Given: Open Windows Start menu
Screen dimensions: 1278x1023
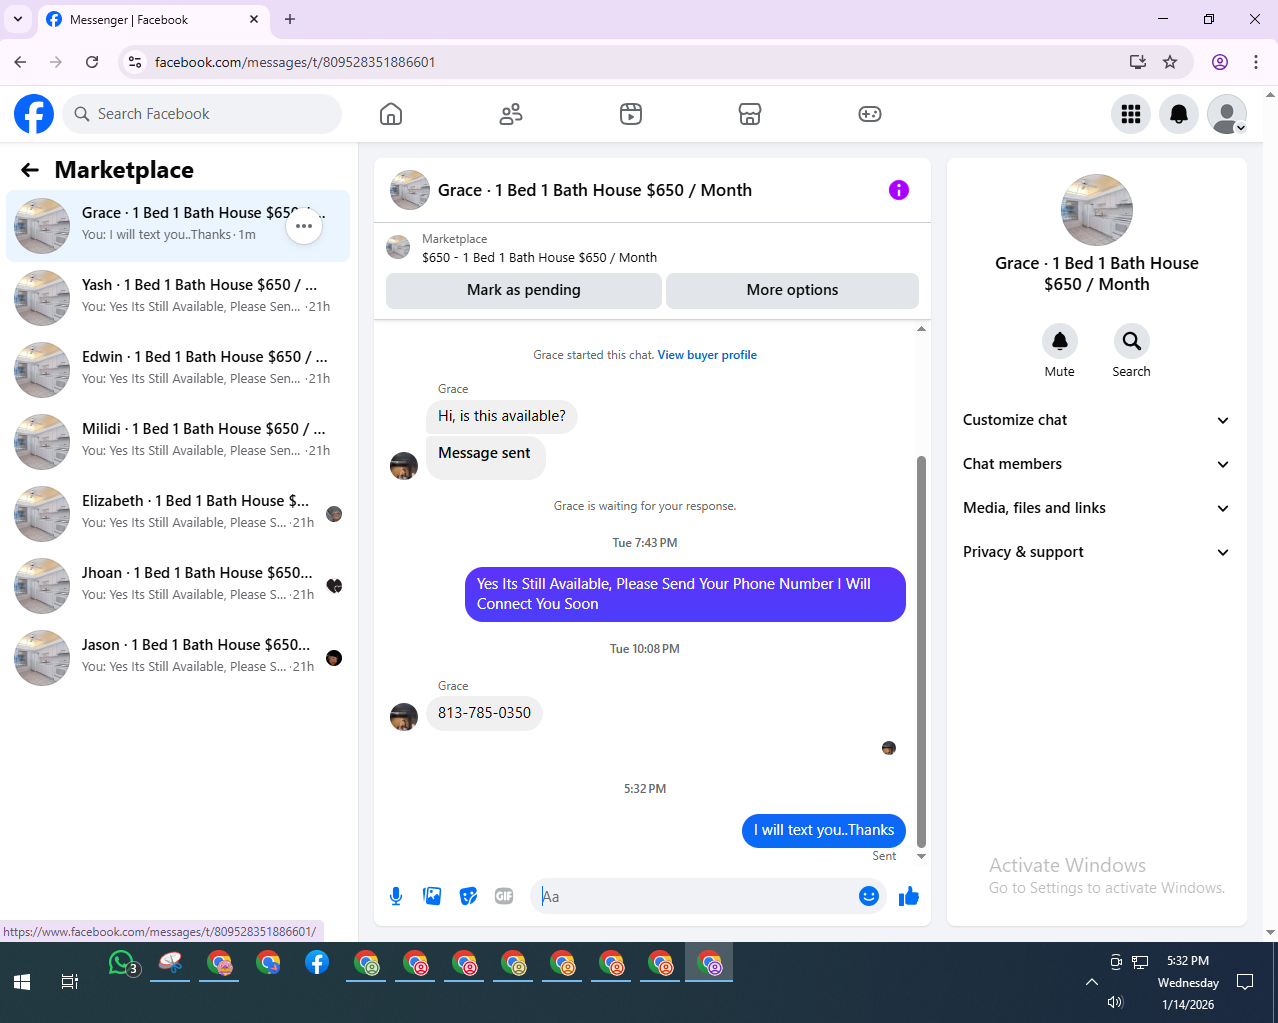Looking at the screenshot, I should [x=22, y=982].
